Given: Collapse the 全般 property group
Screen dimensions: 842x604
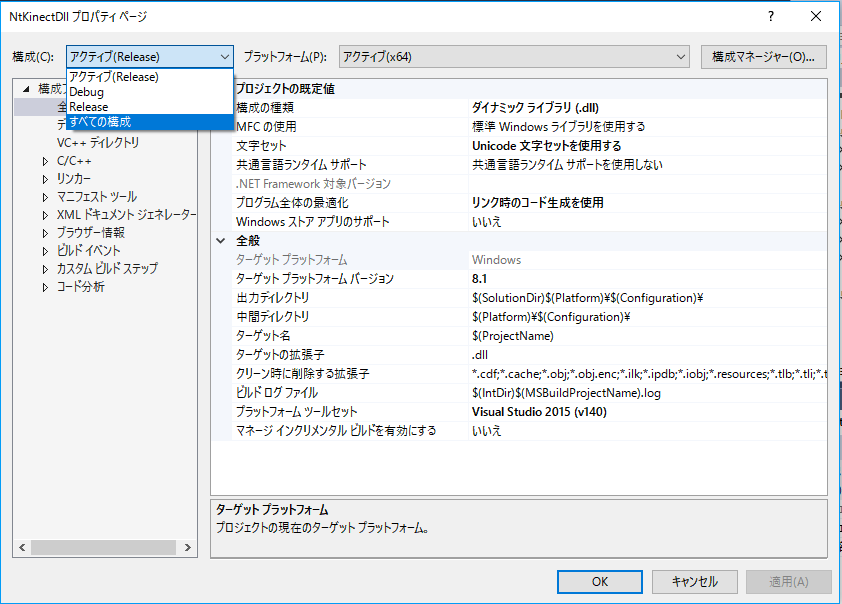Looking at the screenshot, I should click(220, 241).
